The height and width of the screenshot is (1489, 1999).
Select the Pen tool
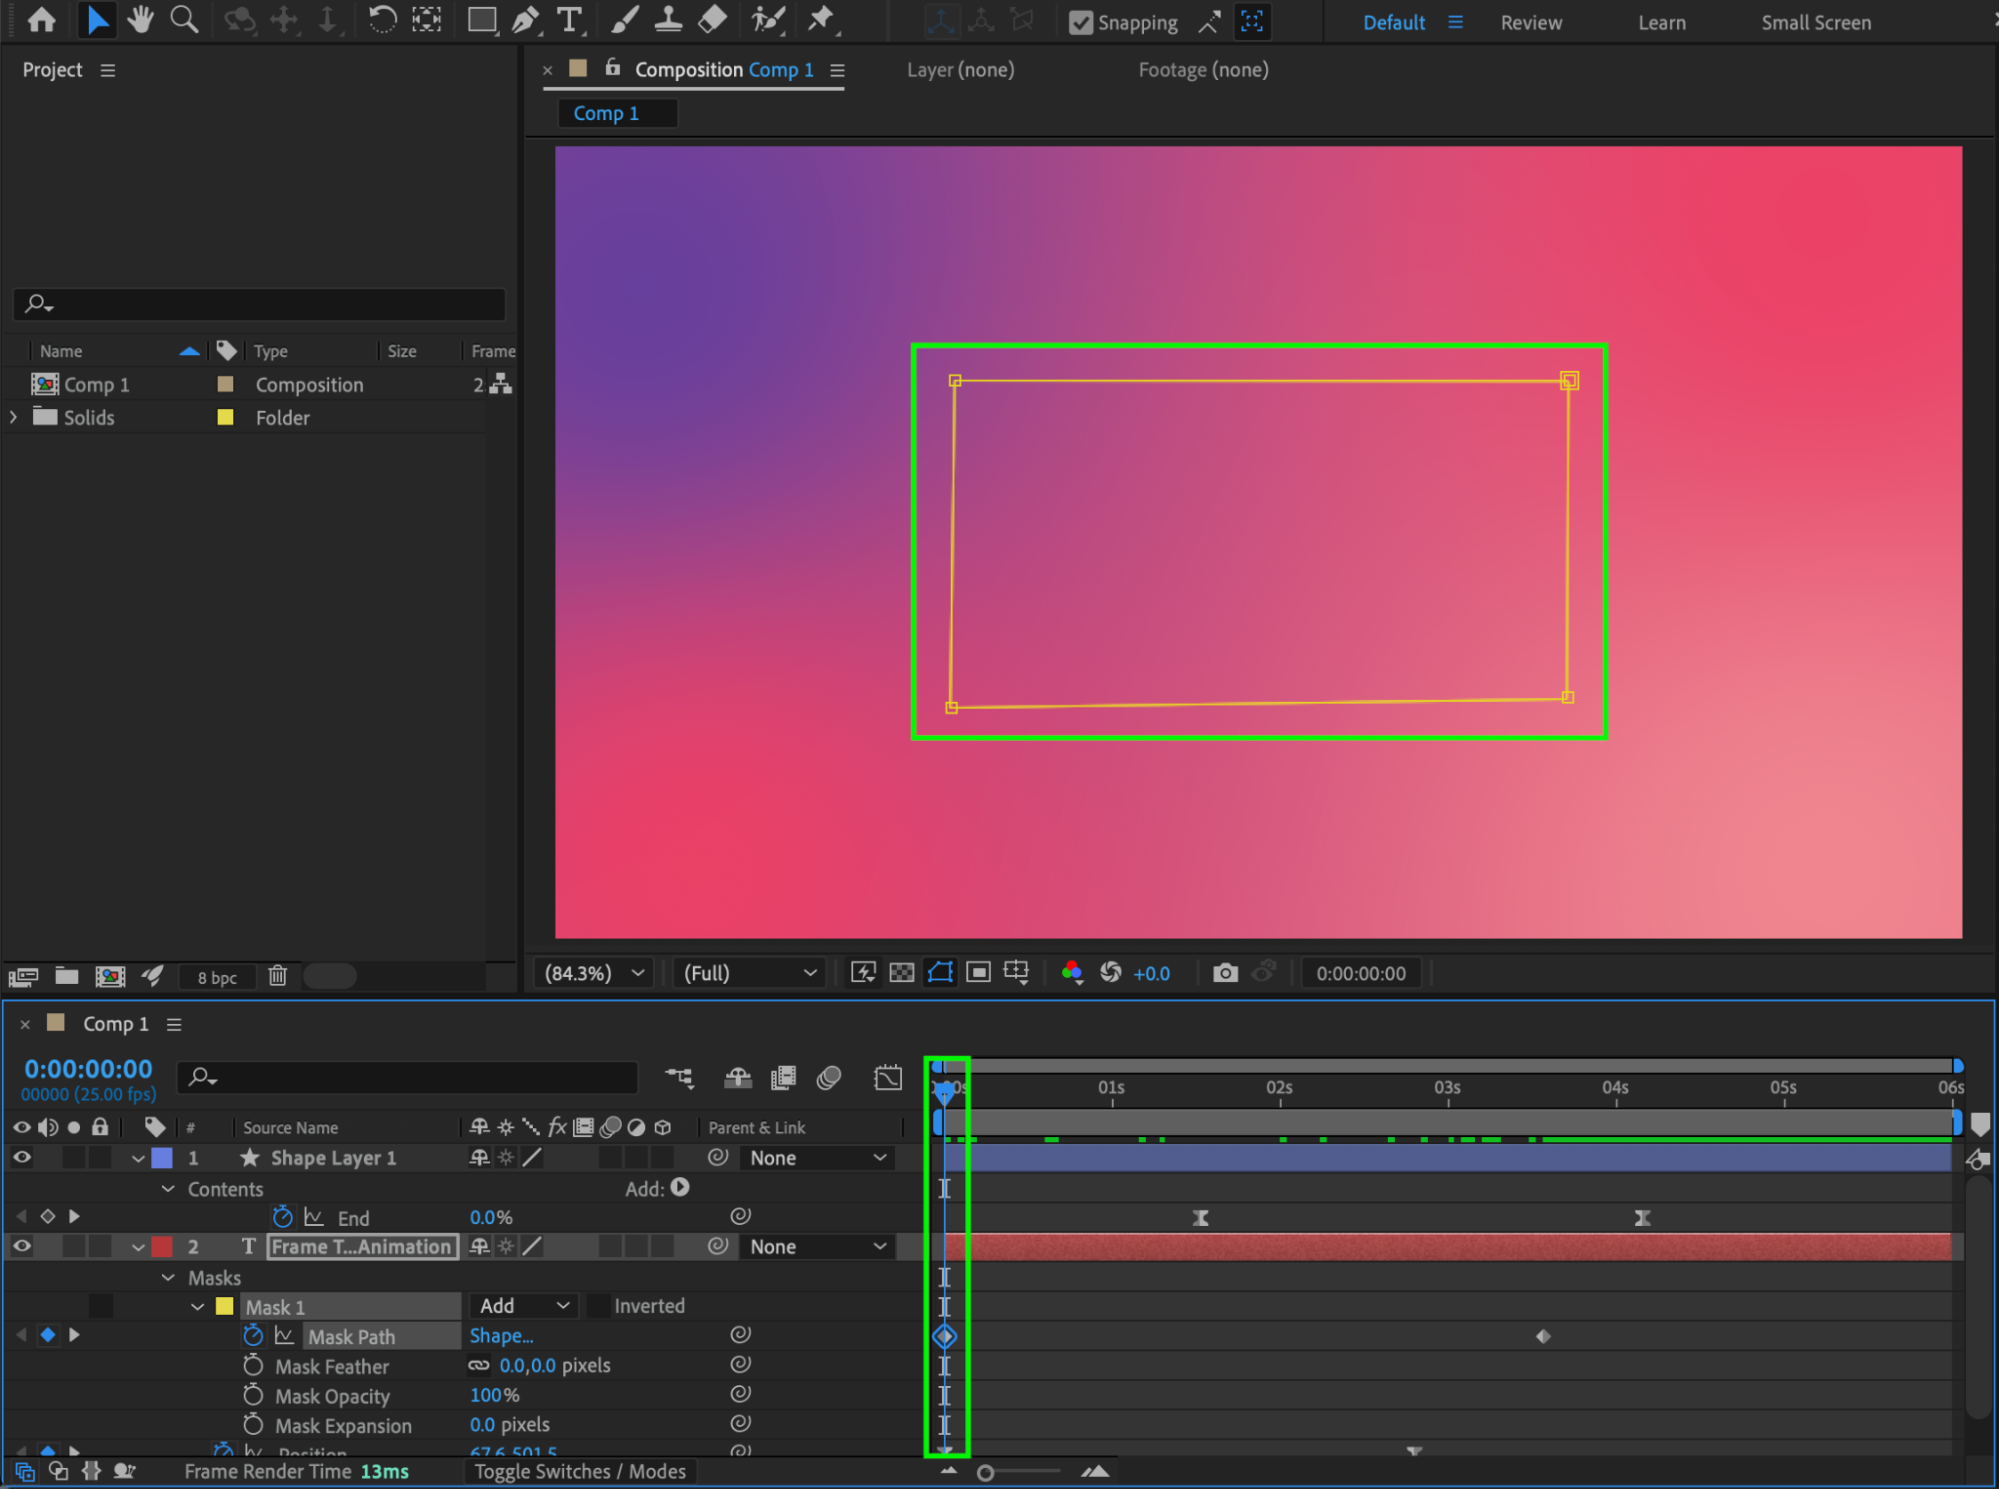pyautogui.click(x=525, y=20)
